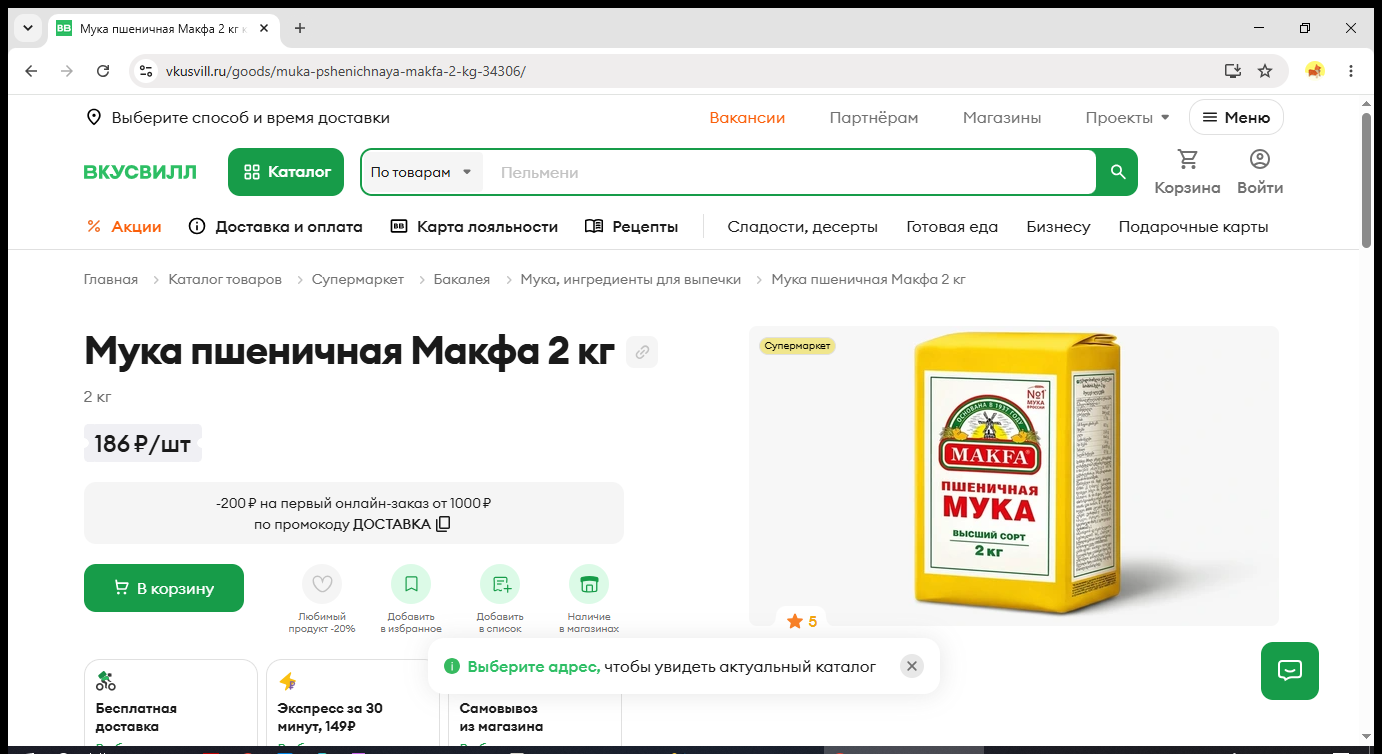Click the address bar URL
The height and width of the screenshot is (754, 1382).
tap(346, 71)
